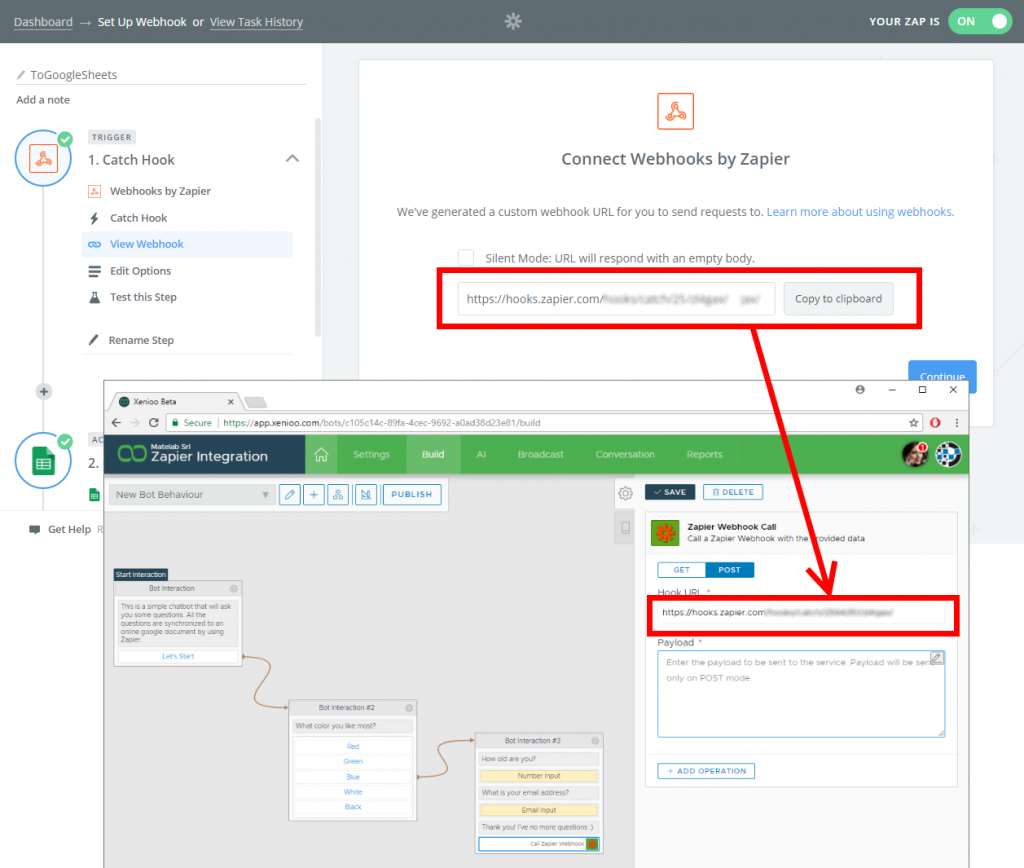Click forward arrow in Xenioo browser window

coord(135,423)
